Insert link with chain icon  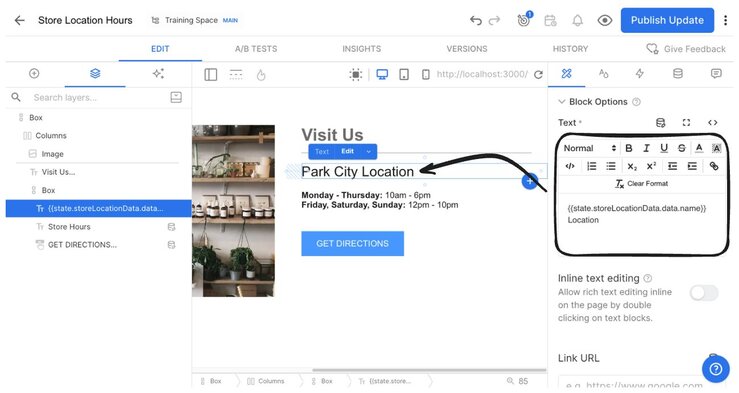pos(714,166)
